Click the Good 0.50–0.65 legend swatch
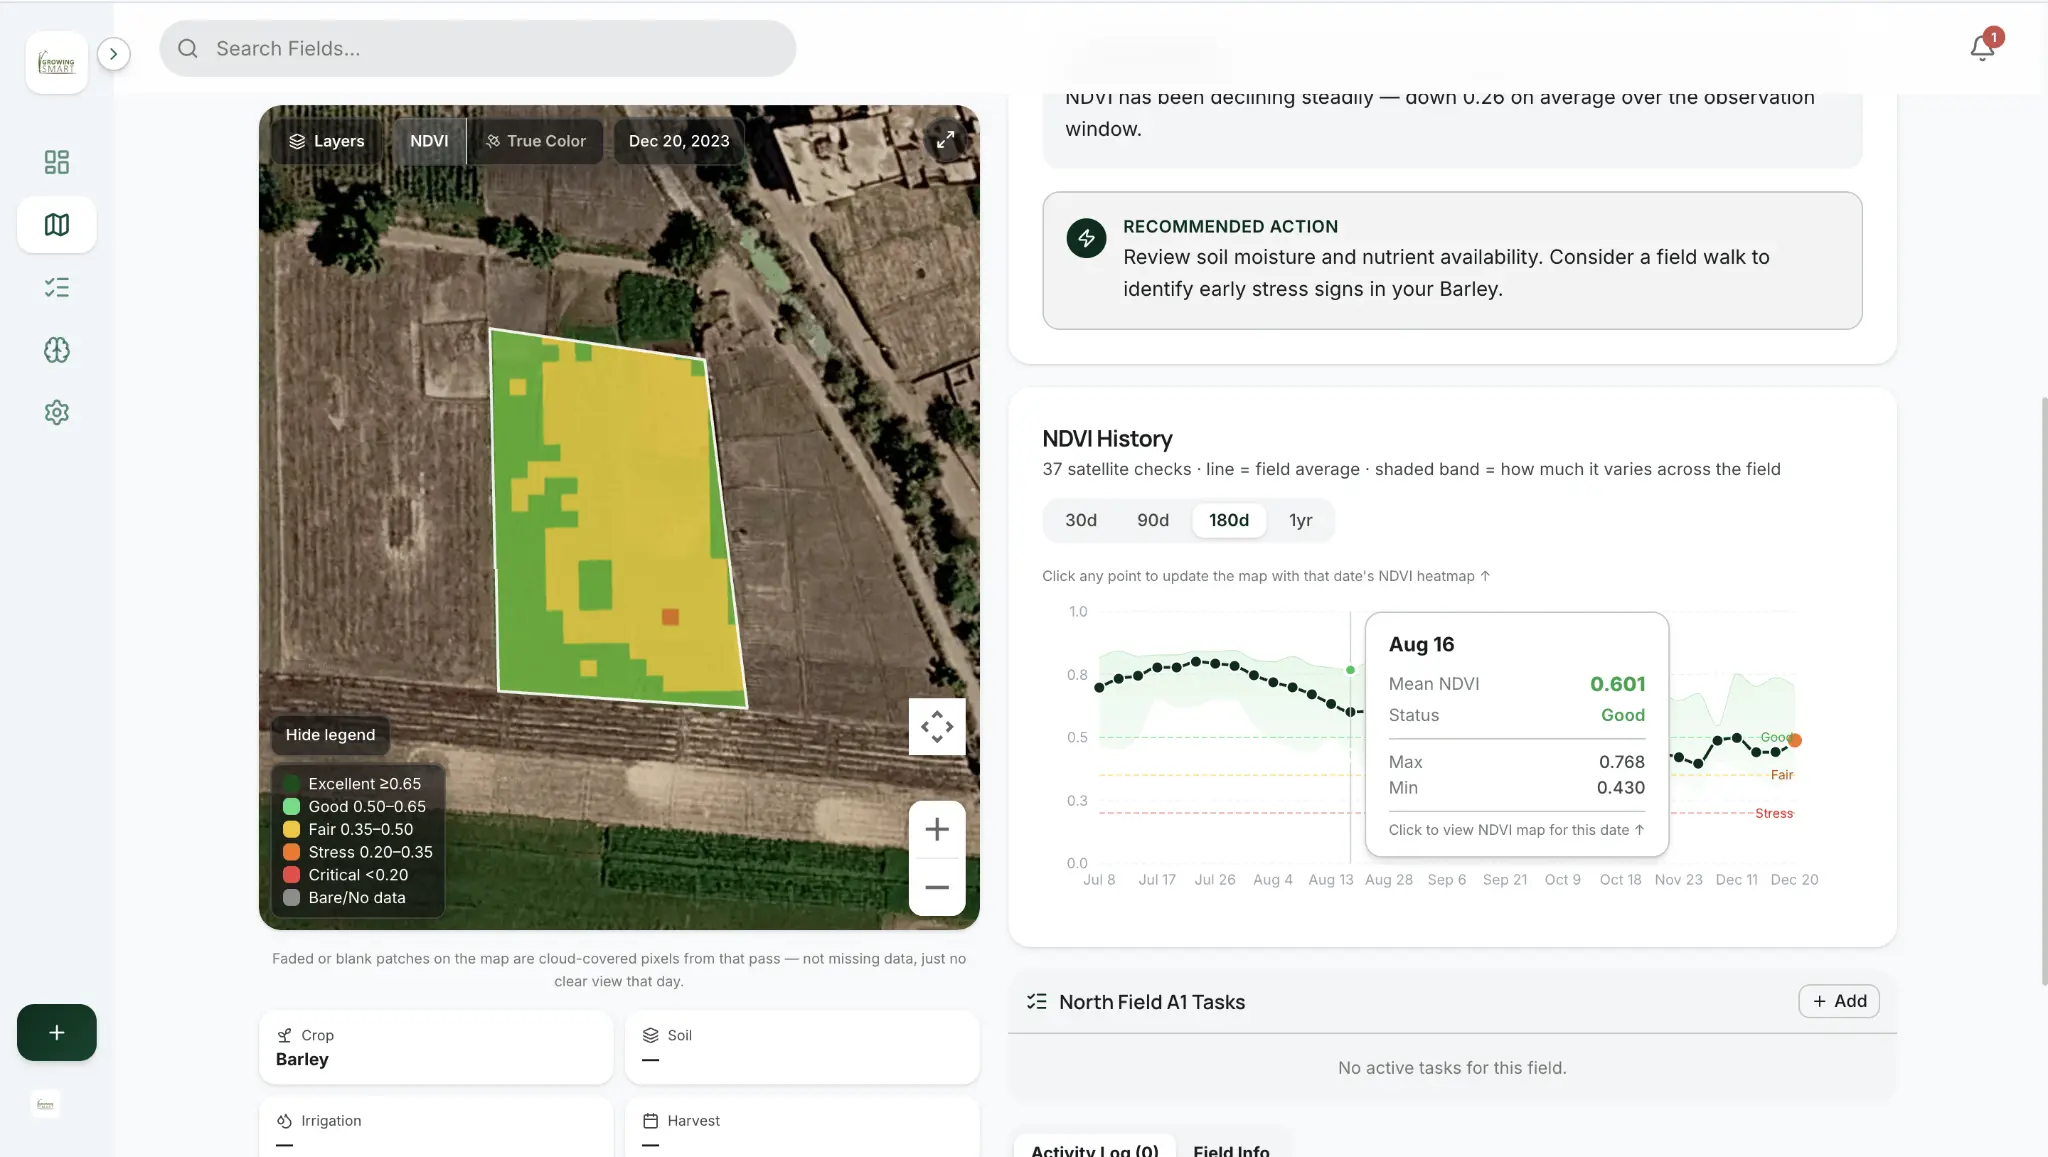This screenshot has height=1157, width=2048. [291, 807]
